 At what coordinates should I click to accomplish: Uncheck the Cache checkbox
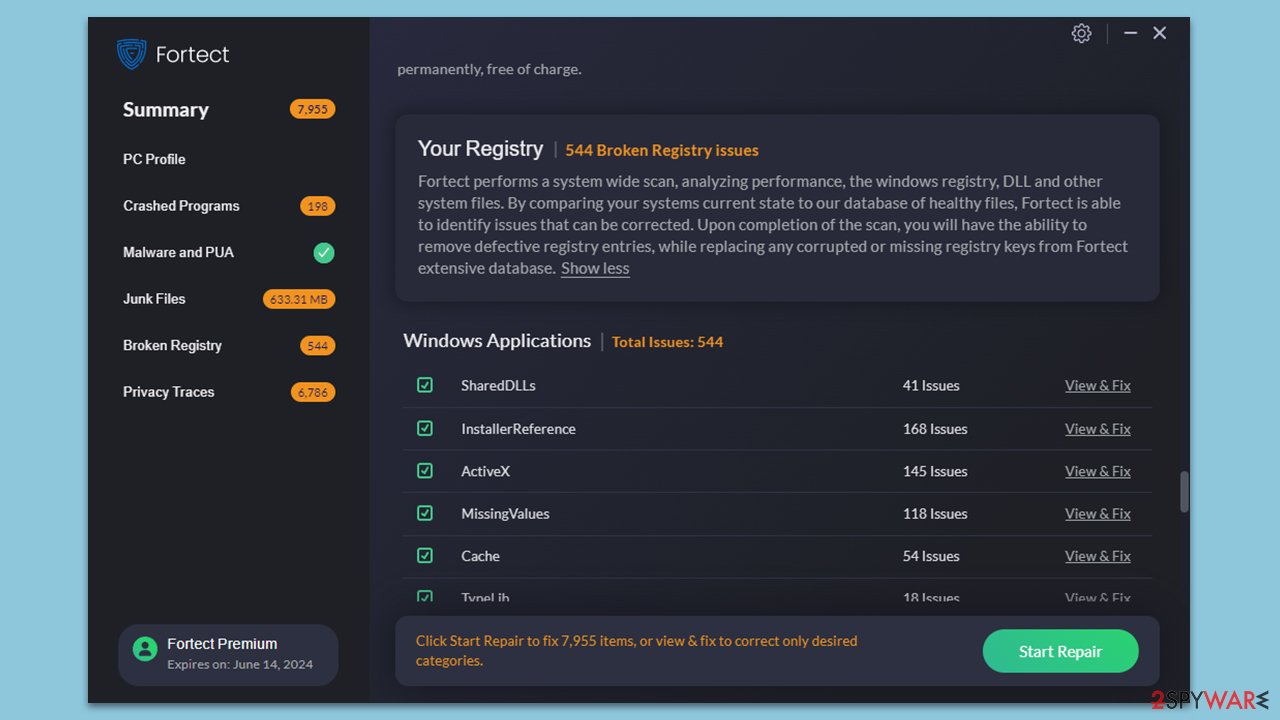point(425,555)
